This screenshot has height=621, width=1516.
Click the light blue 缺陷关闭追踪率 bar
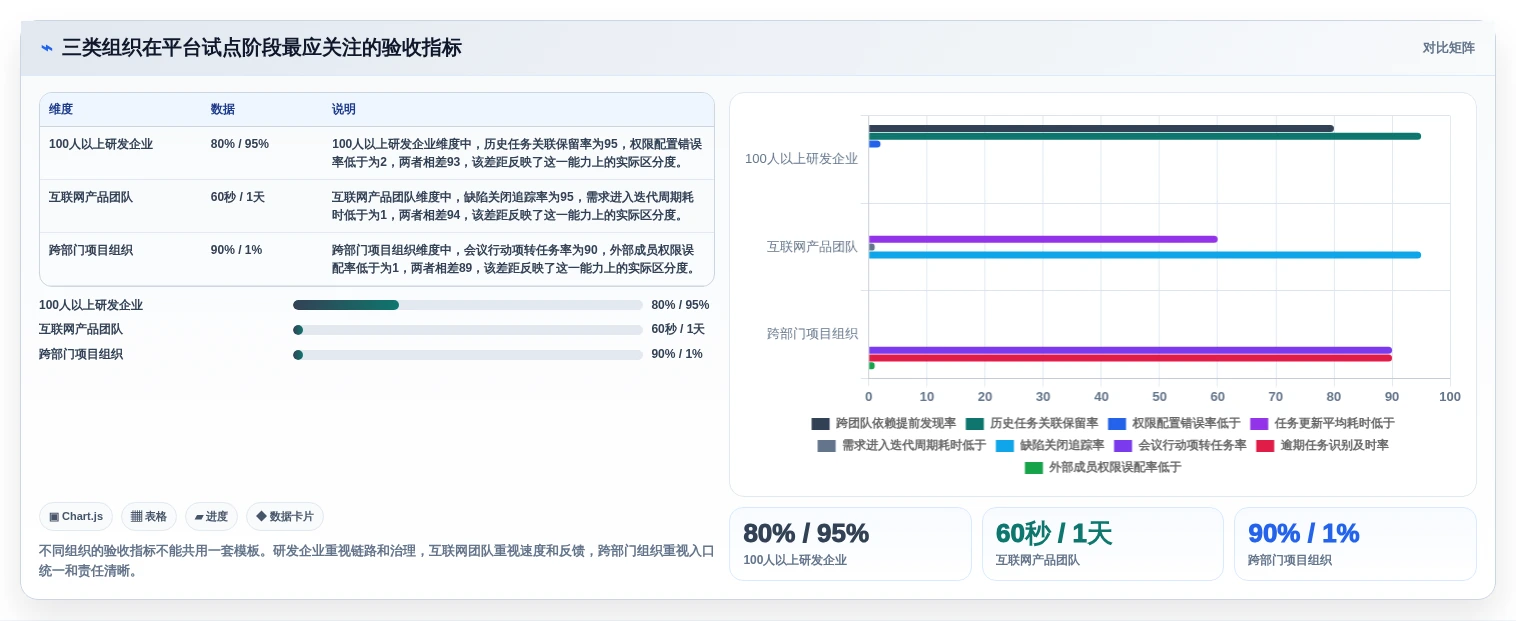(x=1144, y=255)
